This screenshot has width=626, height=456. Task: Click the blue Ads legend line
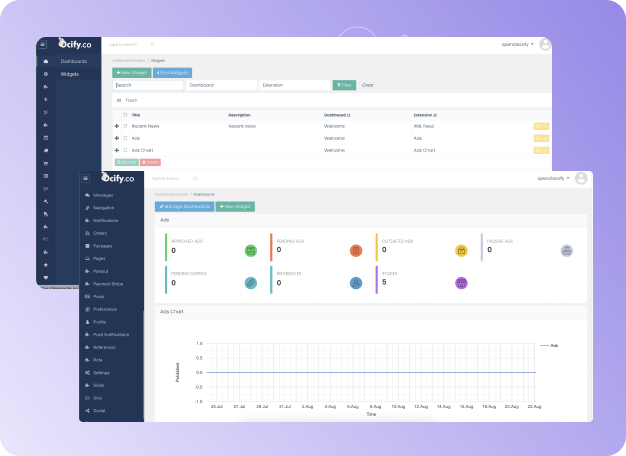(544, 345)
